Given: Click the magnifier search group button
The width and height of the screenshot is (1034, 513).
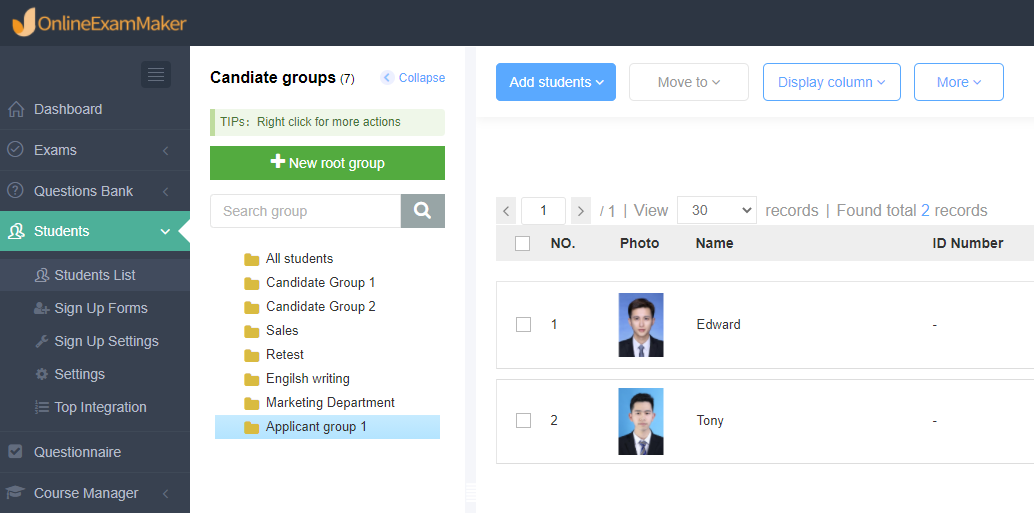Looking at the screenshot, I should [423, 211].
